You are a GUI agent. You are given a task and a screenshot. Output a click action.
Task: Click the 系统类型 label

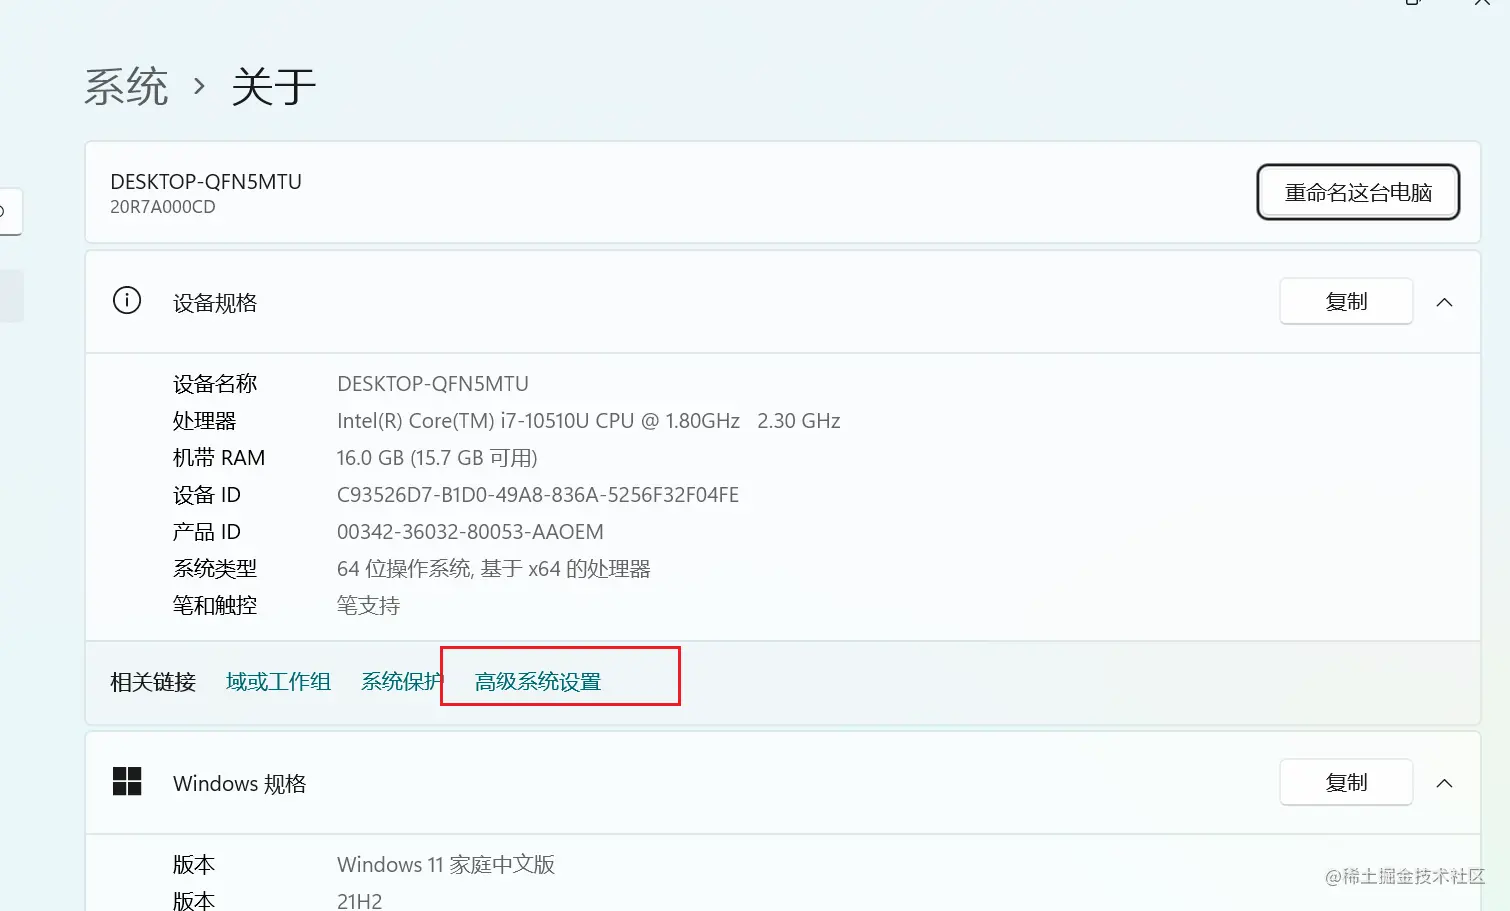click(215, 569)
